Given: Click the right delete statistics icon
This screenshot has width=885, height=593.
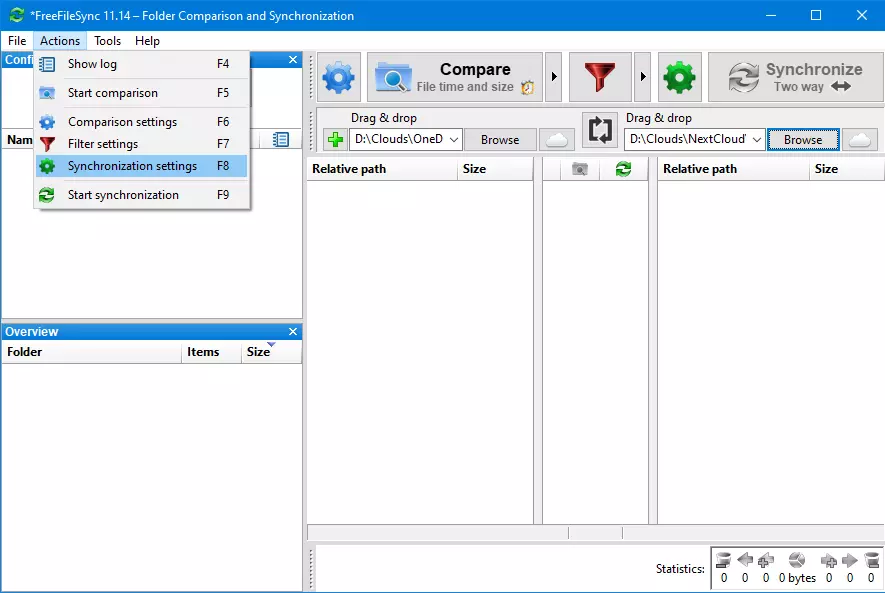Looking at the screenshot, I should click(x=871, y=560).
